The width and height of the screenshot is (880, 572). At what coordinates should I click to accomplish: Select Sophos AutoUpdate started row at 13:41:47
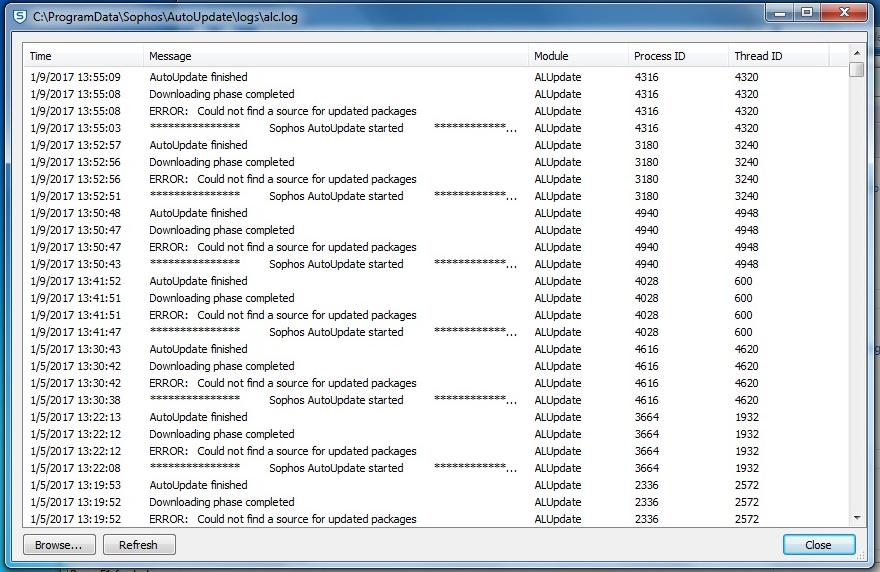[x=436, y=332]
